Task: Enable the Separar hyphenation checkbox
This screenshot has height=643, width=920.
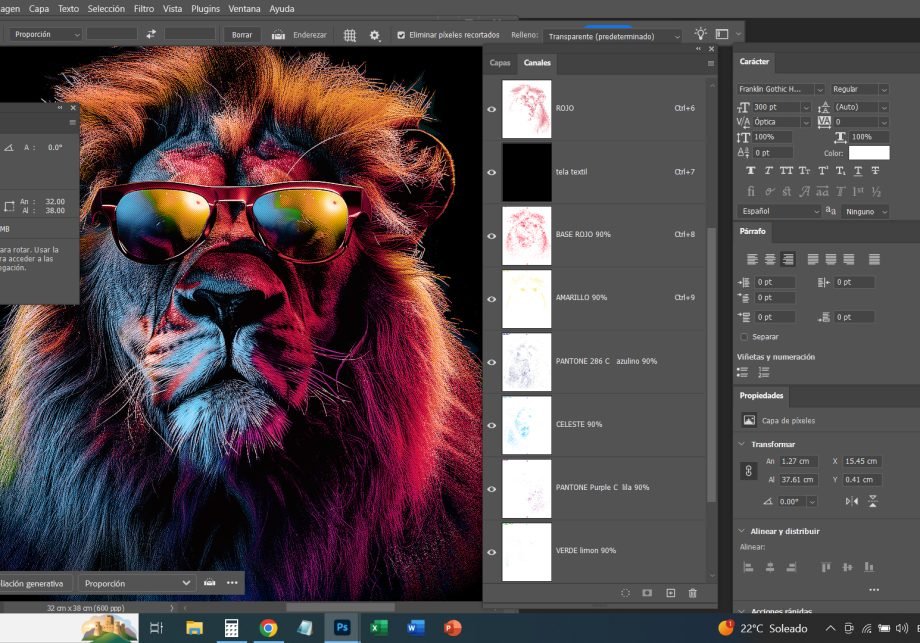Action: click(744, 337)
